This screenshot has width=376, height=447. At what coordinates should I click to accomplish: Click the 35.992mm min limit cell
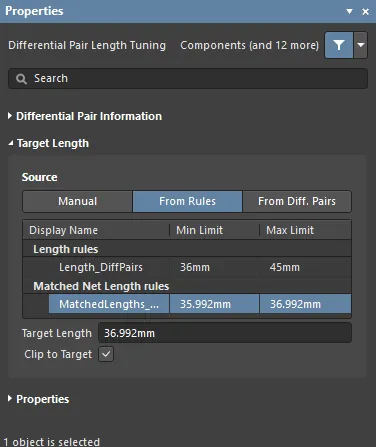[x=215, y=304]
